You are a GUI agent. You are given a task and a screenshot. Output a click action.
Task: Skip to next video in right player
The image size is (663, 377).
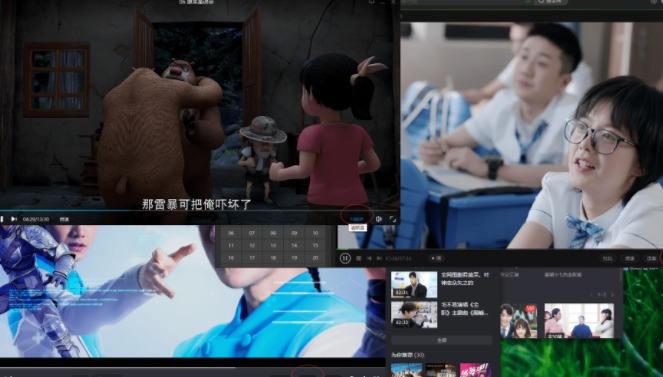tap(379, 258)
